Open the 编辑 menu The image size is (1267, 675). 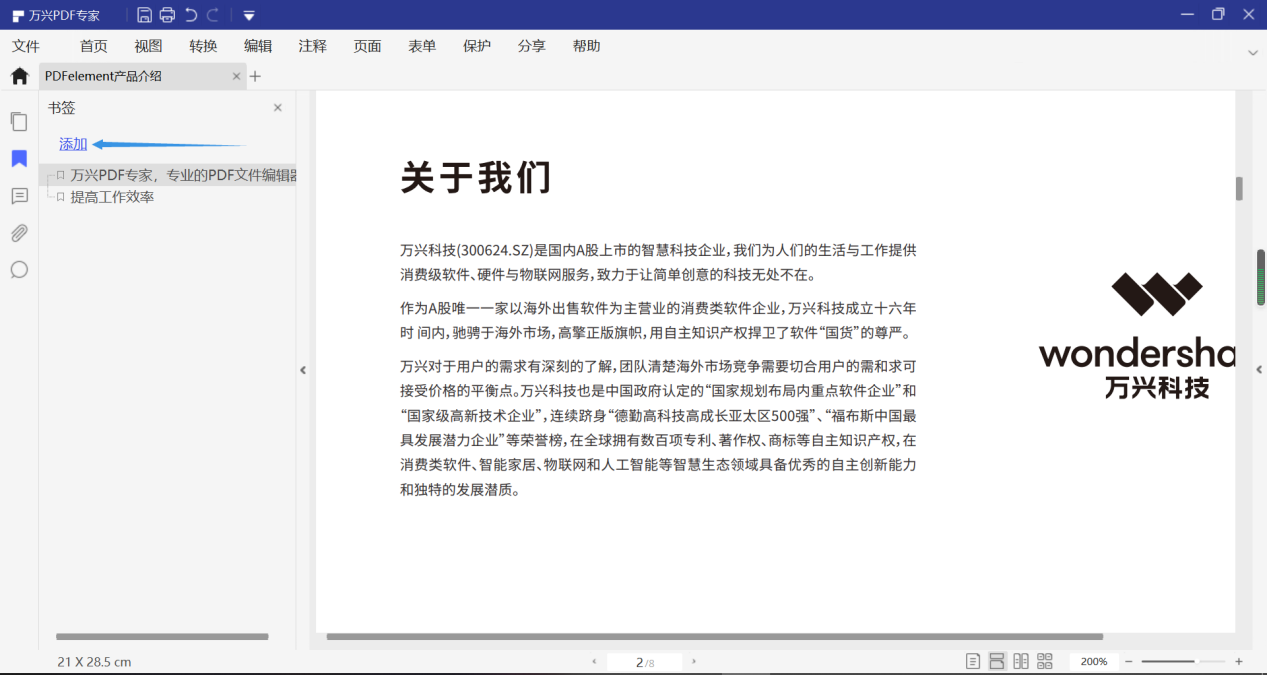coord(258,46)
